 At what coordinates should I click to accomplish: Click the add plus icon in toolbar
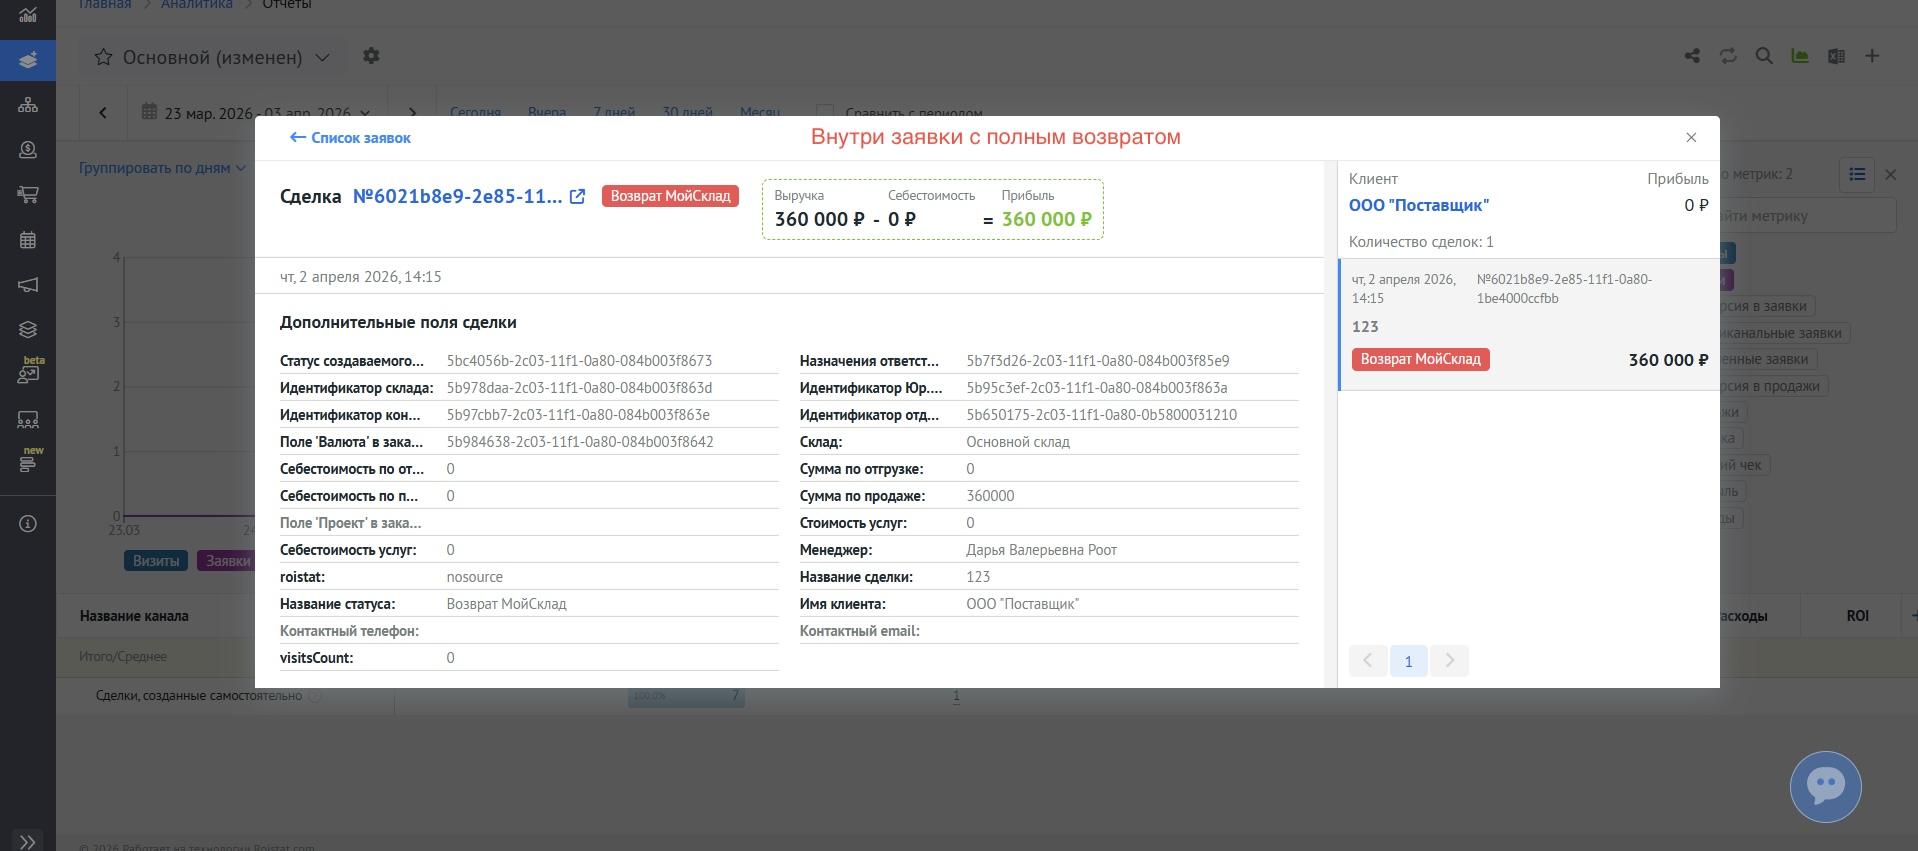pyautogui.click(x=1872, y=56)
